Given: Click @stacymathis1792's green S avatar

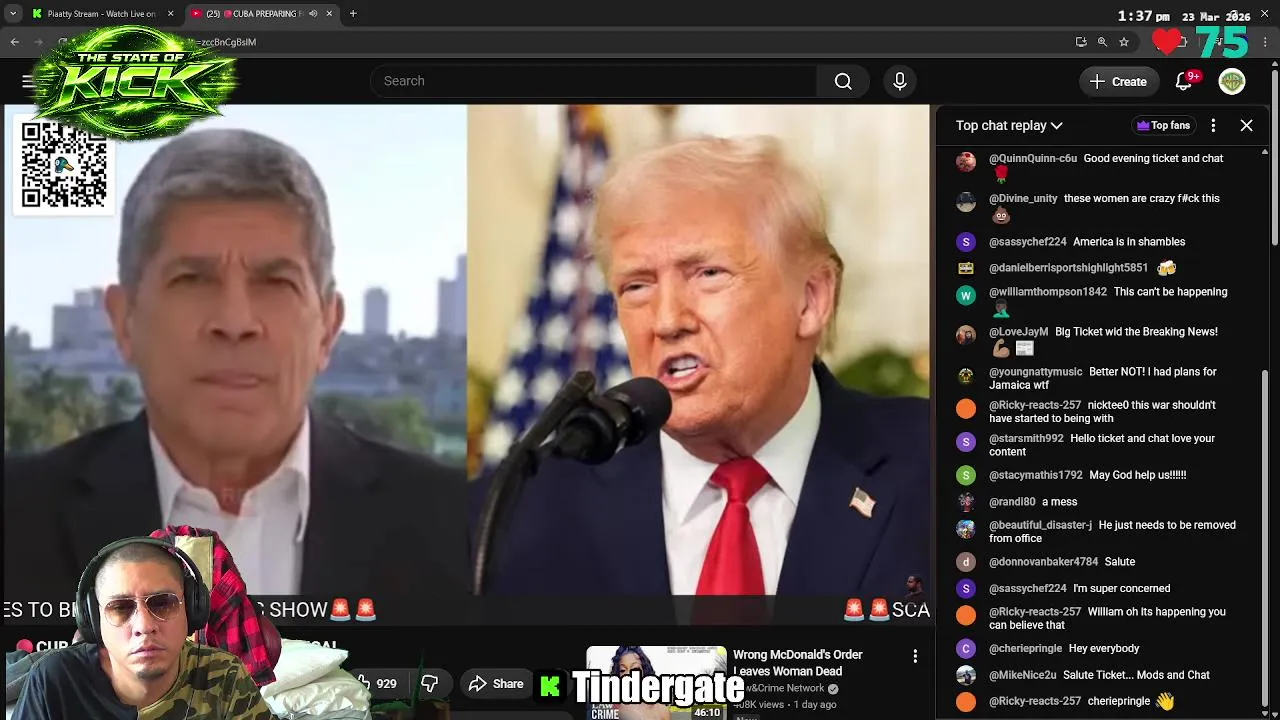Looking at the screenshot, I should pyautogui.click(x=966, y=475).
